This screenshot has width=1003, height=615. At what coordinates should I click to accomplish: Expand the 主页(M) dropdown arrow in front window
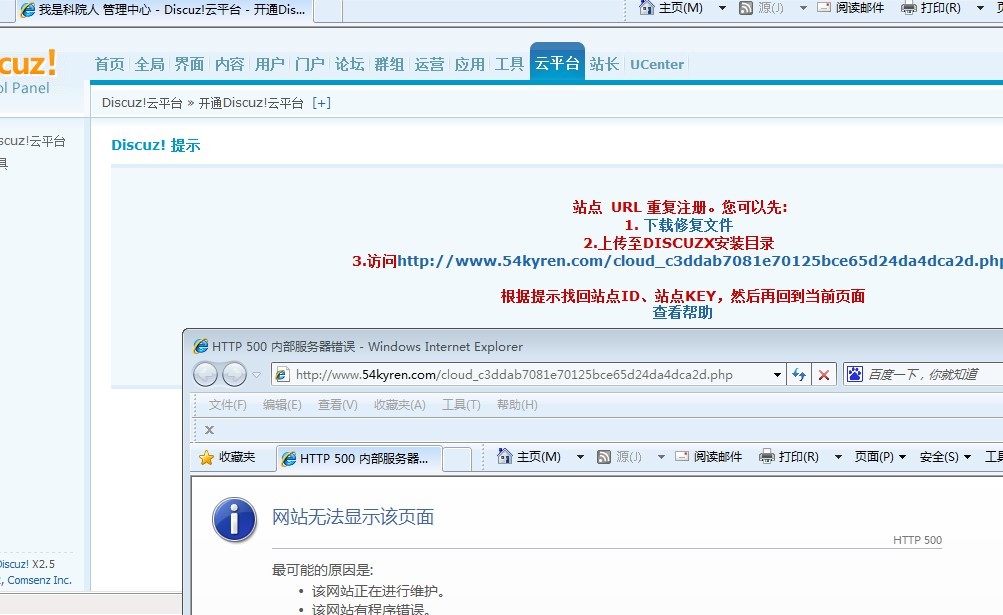[x=580, y=457]
